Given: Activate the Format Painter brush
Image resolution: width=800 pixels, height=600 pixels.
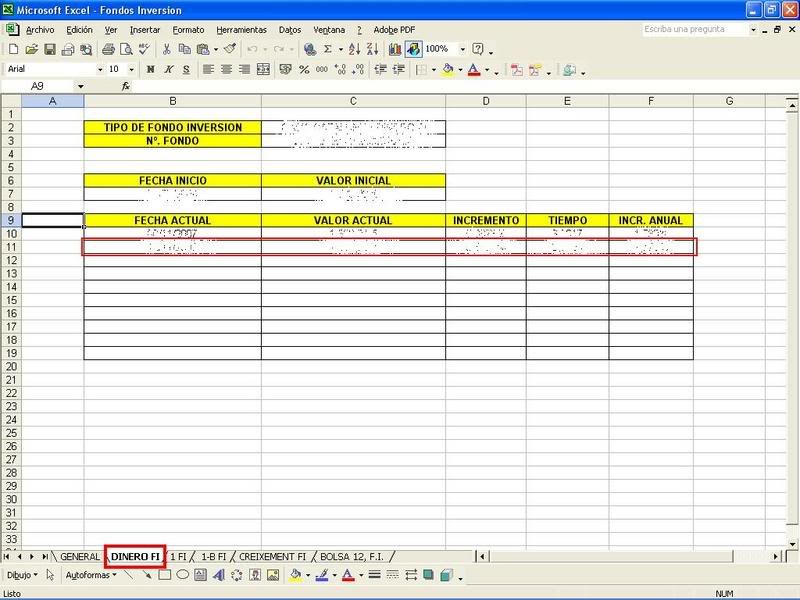Looking at the screenshot, I should pos(230,49).
